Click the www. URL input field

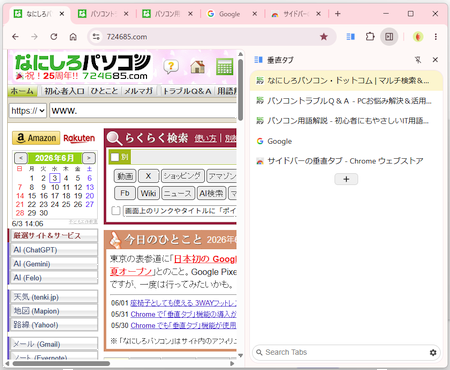pos(143,111)
